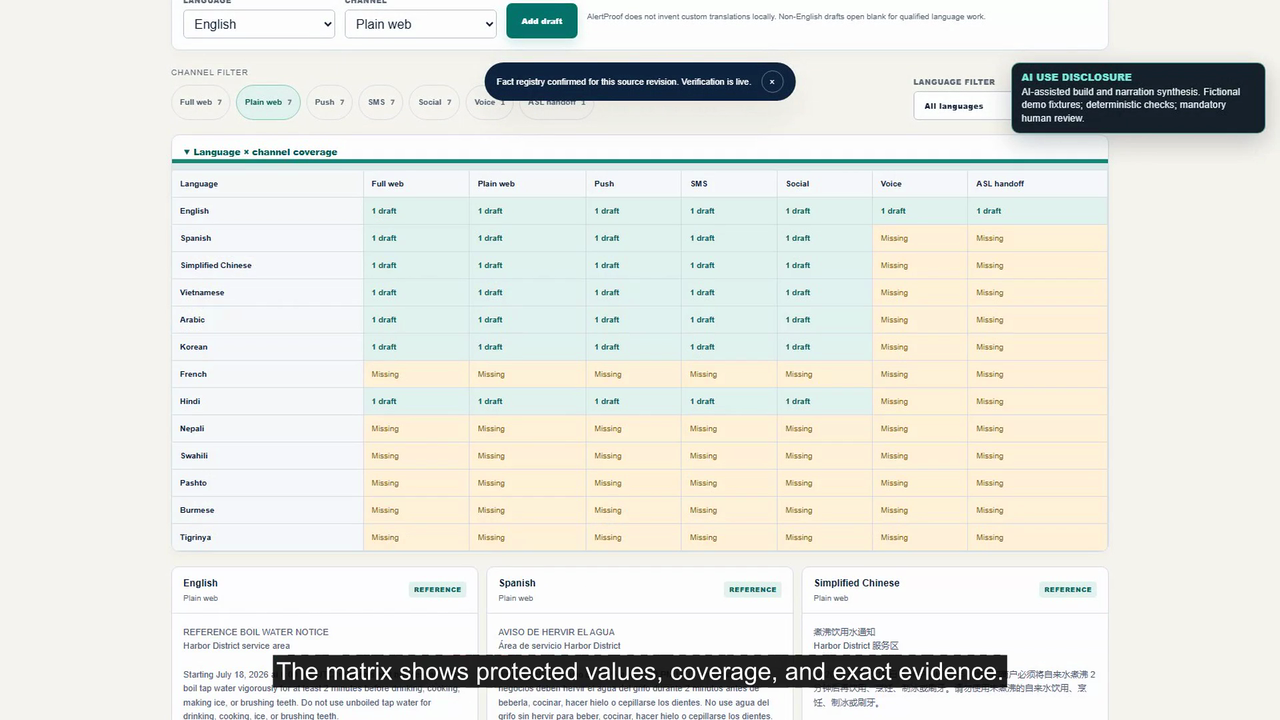
Task: Click the French Full web Missing cell
Action: tap(416, 374)
